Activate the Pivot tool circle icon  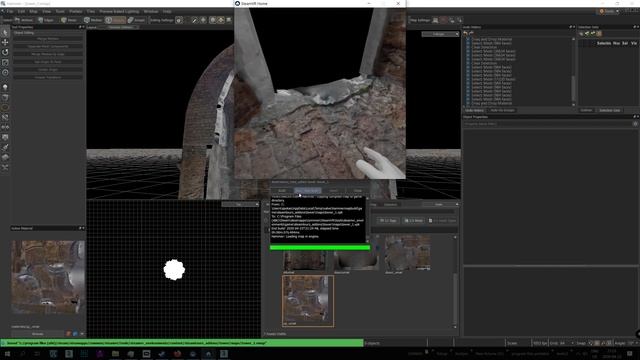click(5, 73)
